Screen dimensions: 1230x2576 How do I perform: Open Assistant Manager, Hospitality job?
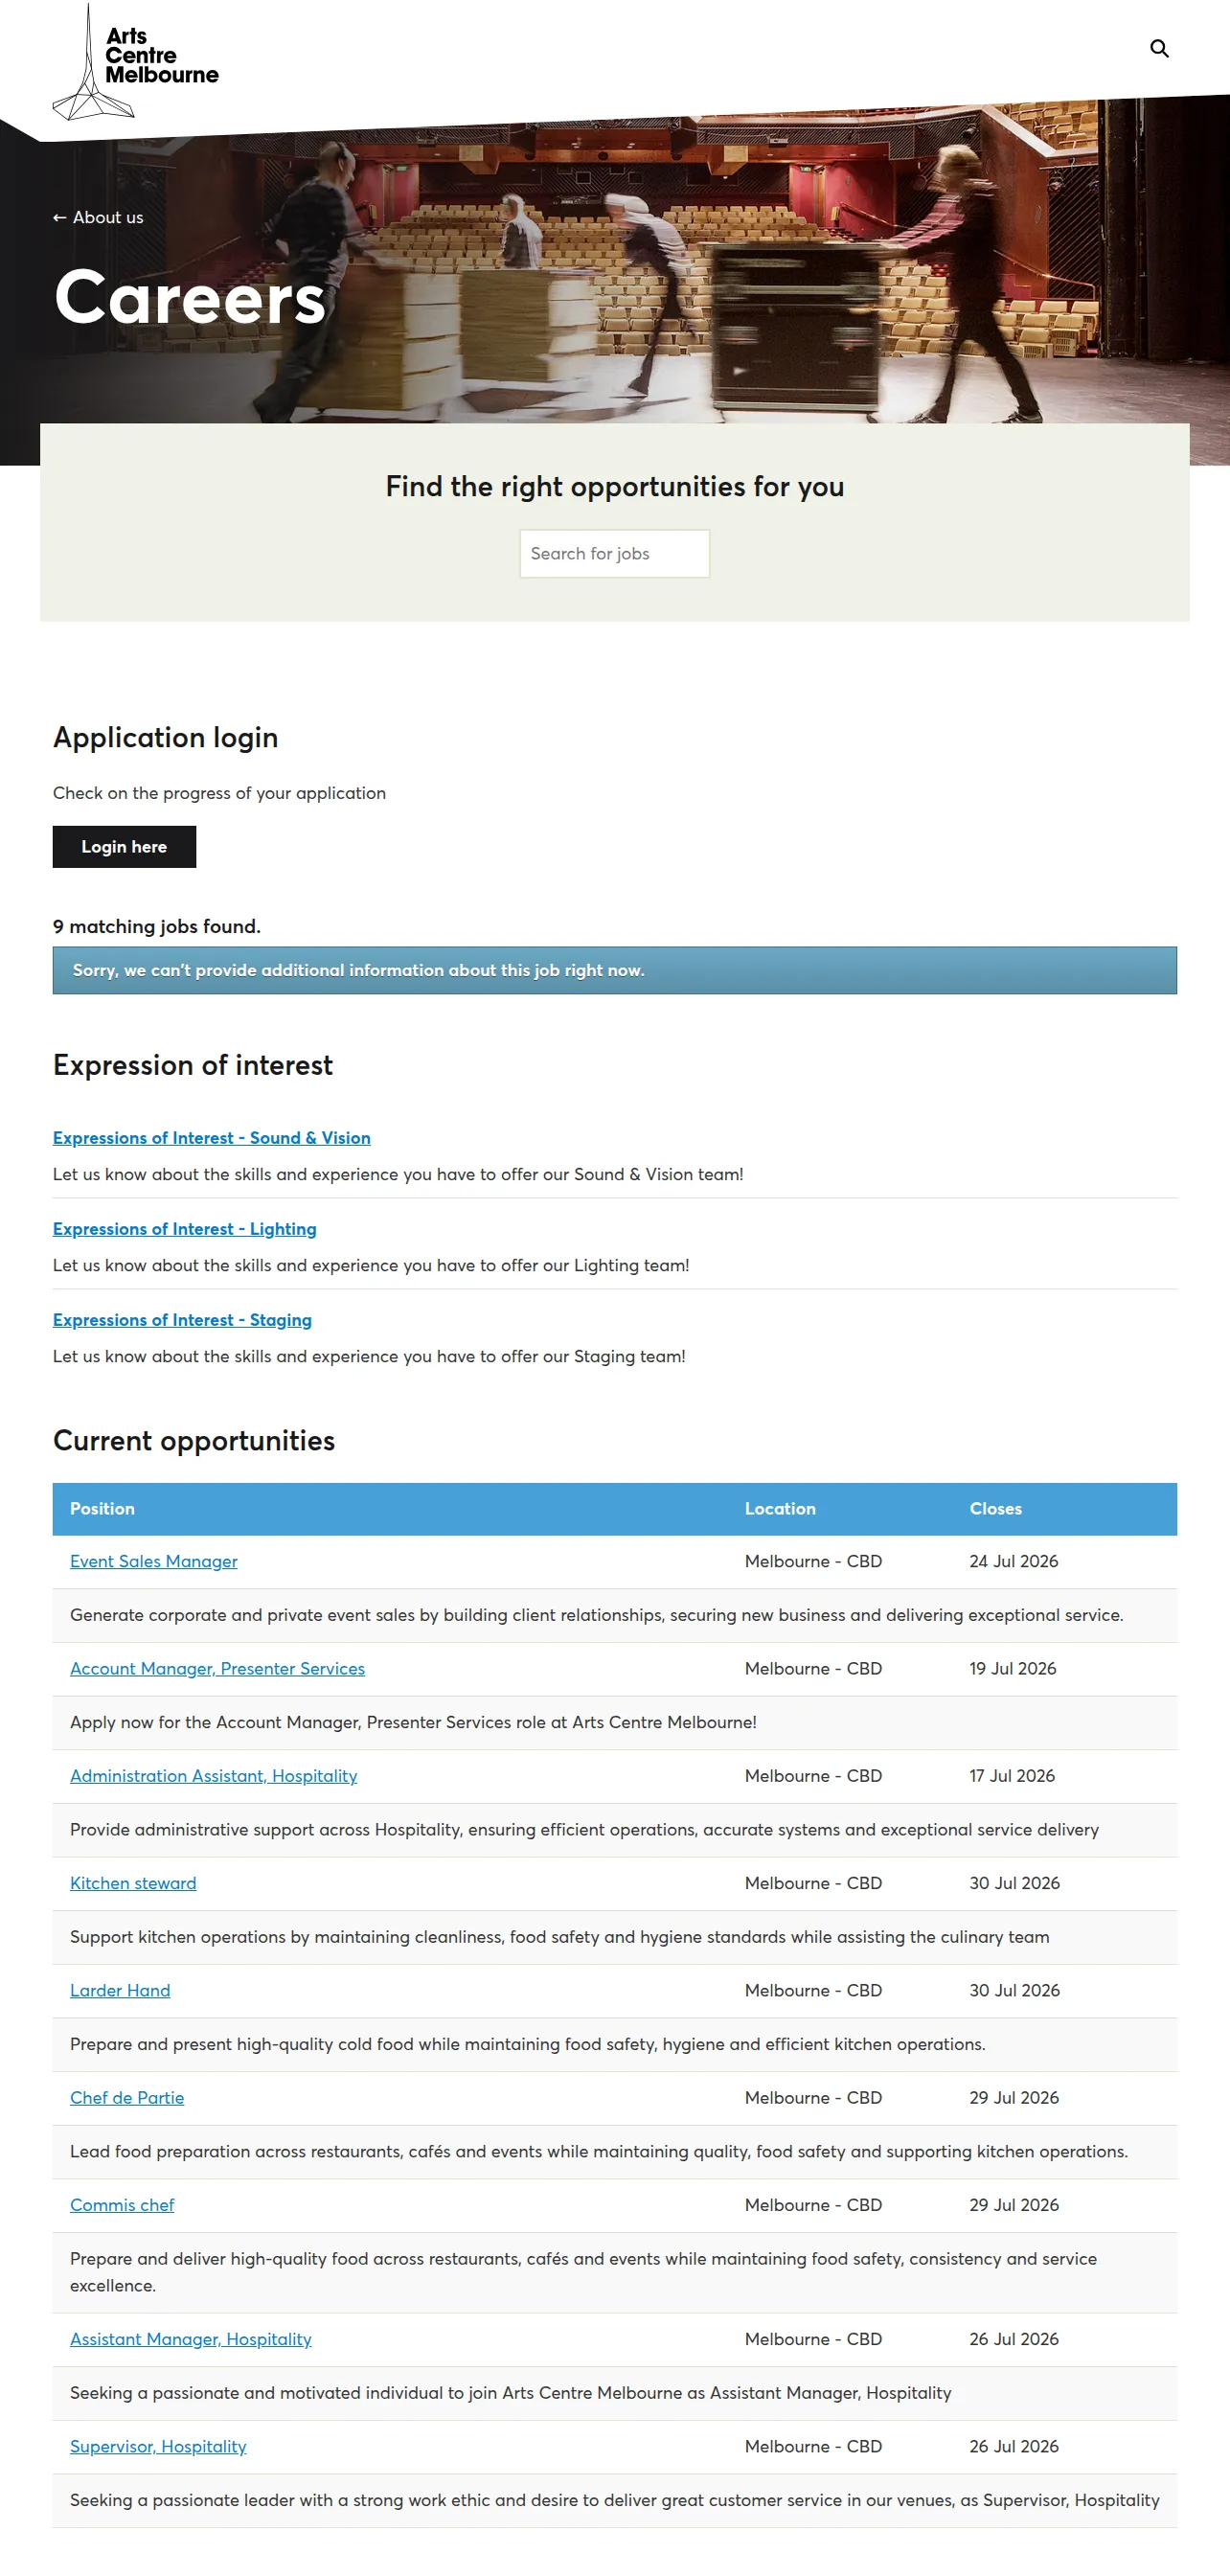tap(191, 2338)
